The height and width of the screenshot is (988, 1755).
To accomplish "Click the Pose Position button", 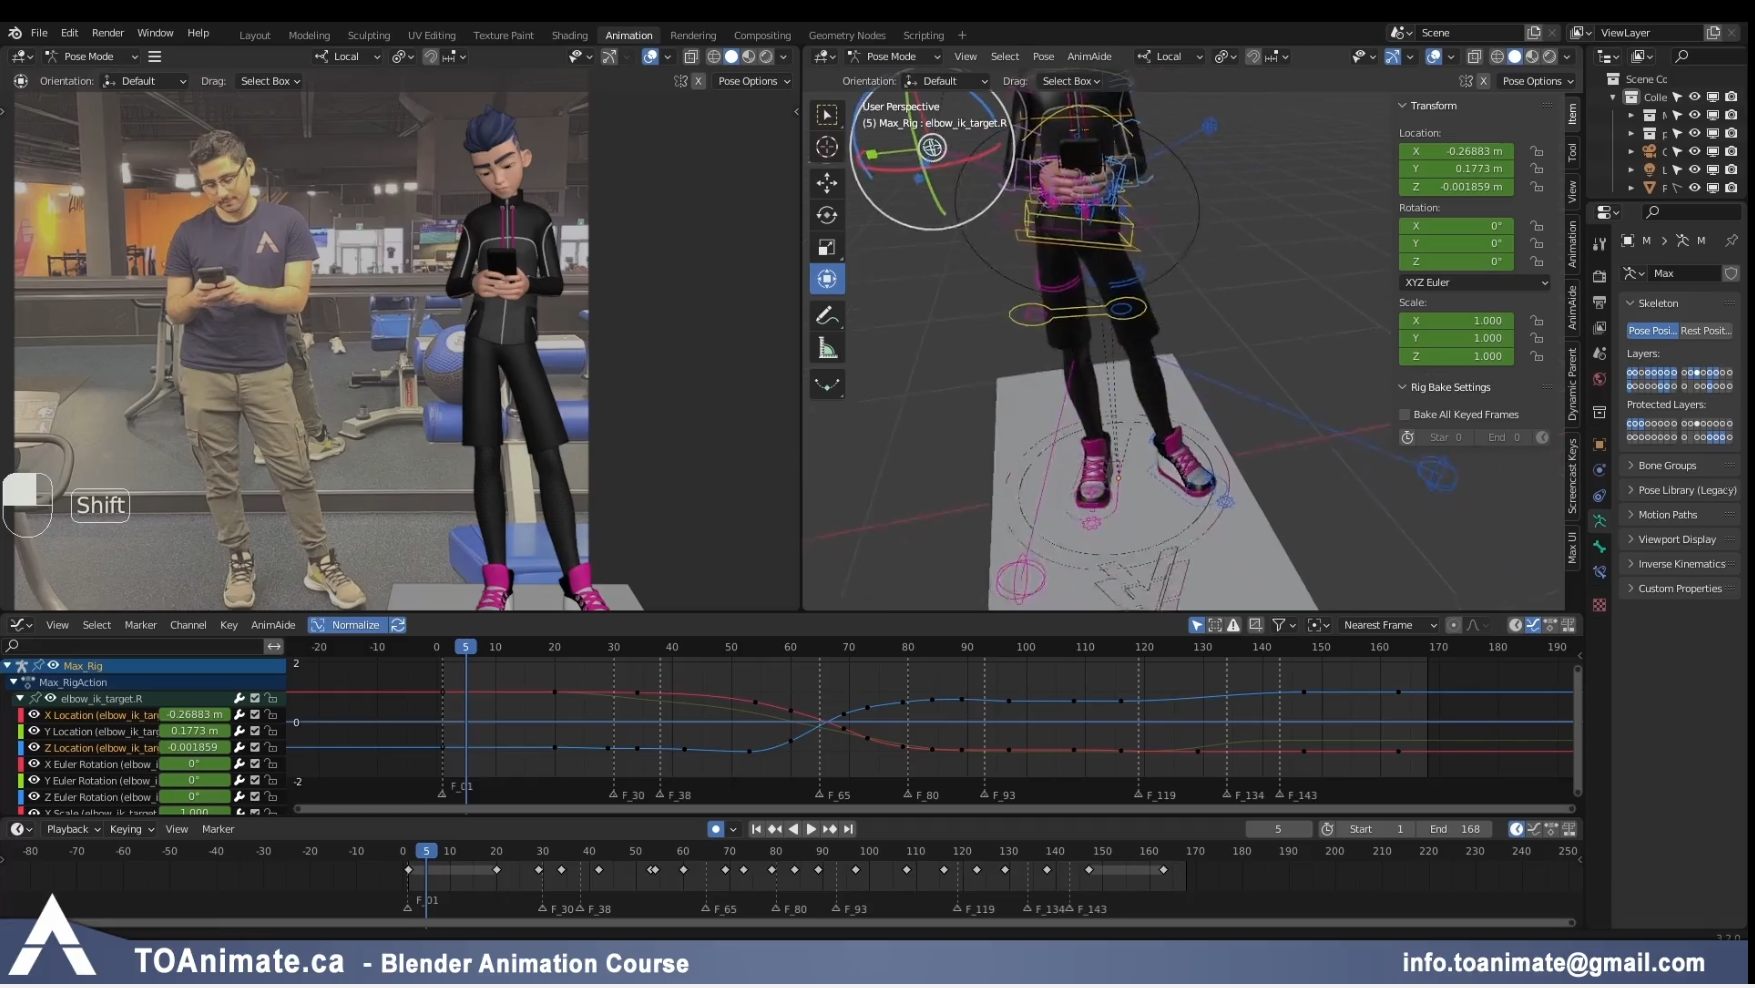I will click(x=1652, y=331).
